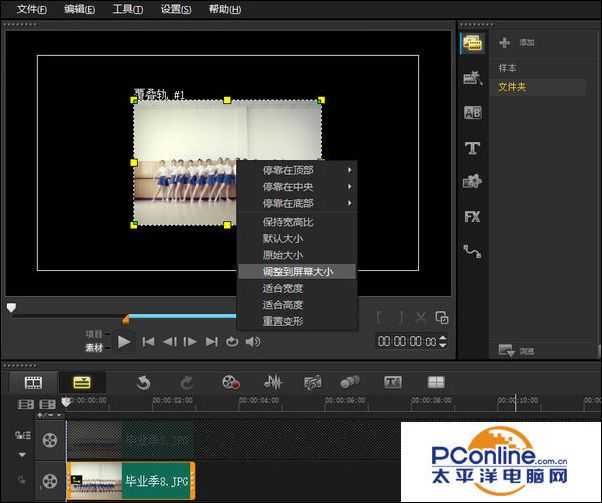Open the Path library icon
Screen dimensions: 602x503
472,252
